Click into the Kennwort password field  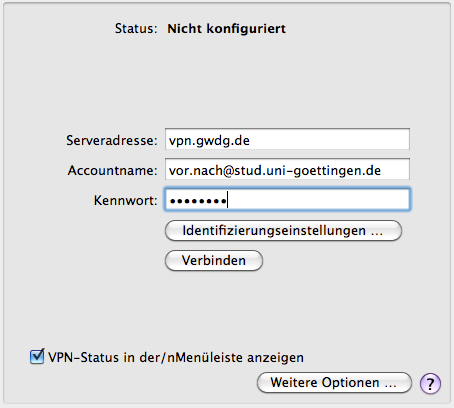point(287,199)
